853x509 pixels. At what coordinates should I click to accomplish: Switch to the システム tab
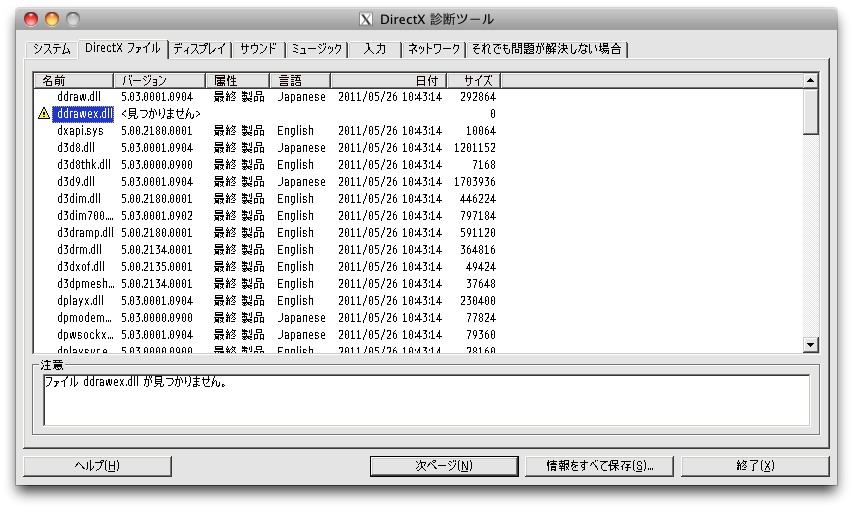(52, 49)
